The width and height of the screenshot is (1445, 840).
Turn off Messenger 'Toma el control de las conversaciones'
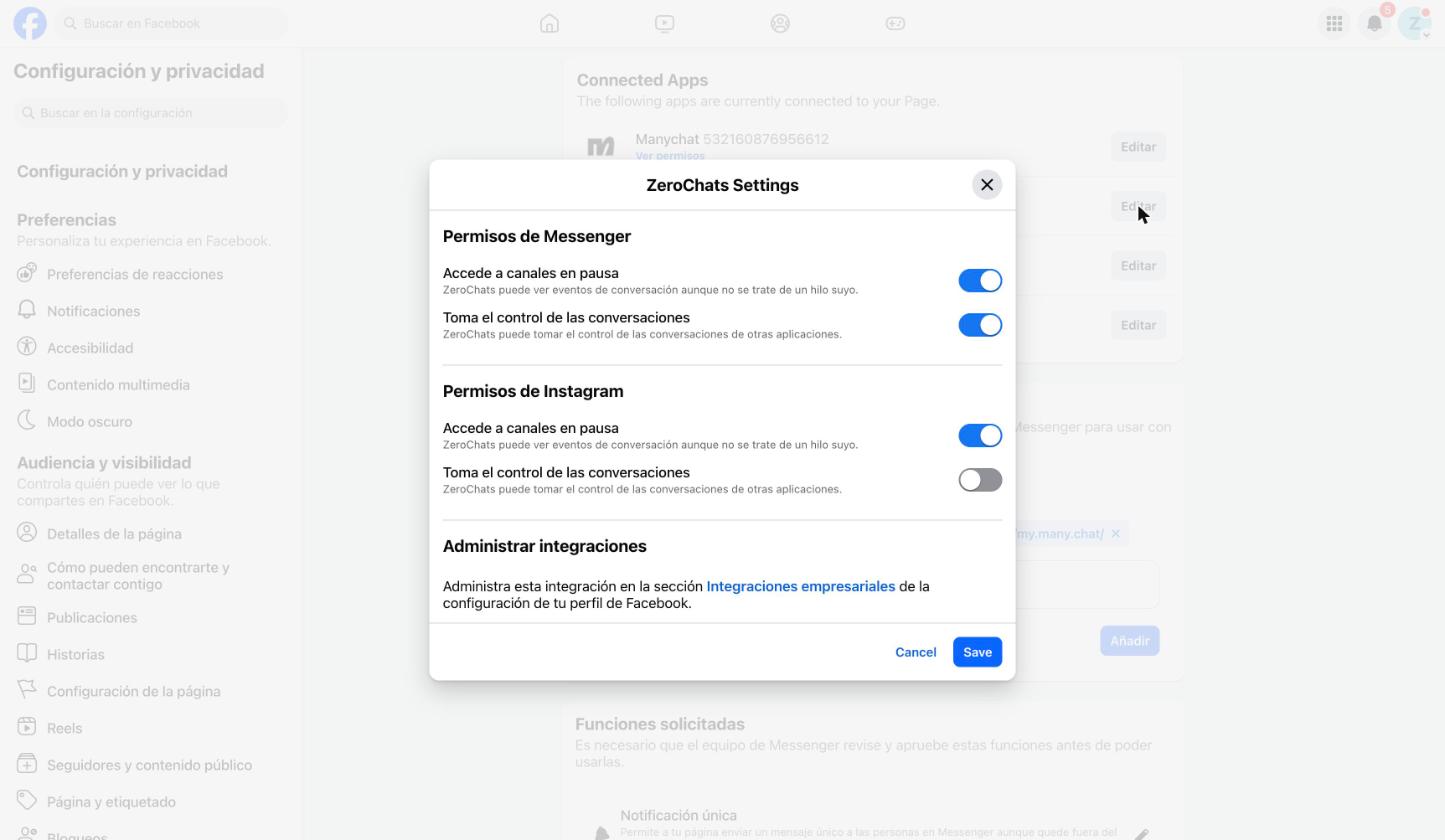980,325
